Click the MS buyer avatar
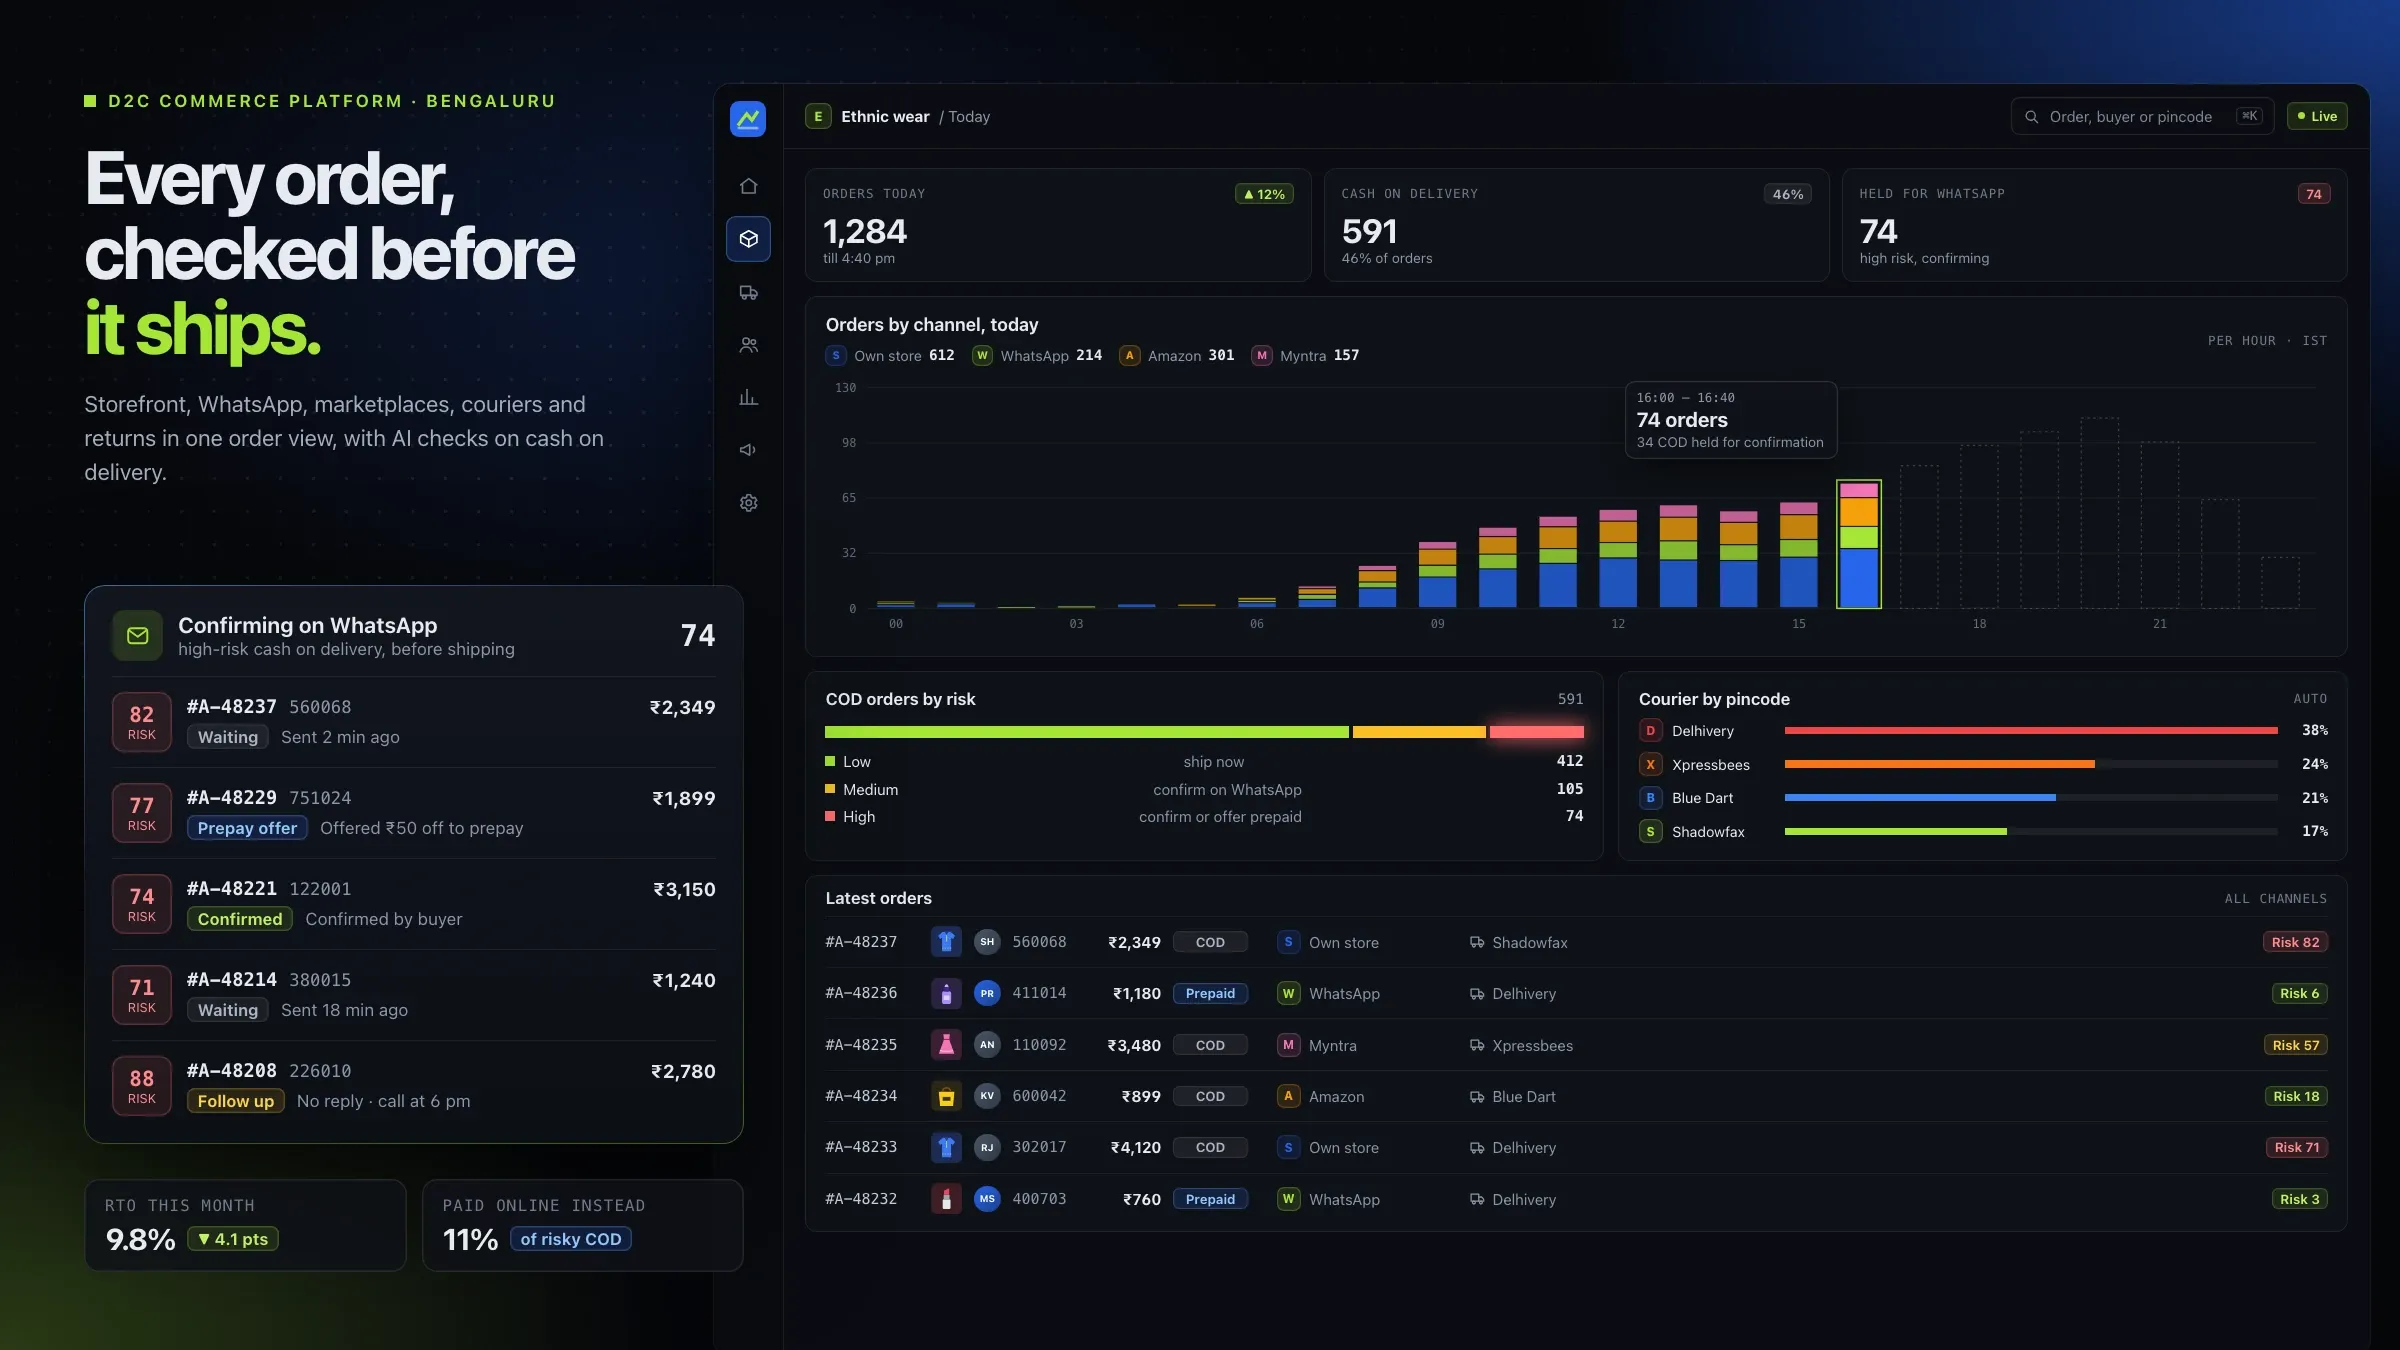The image size is (2400, 1350). (x=987, y=1199)
